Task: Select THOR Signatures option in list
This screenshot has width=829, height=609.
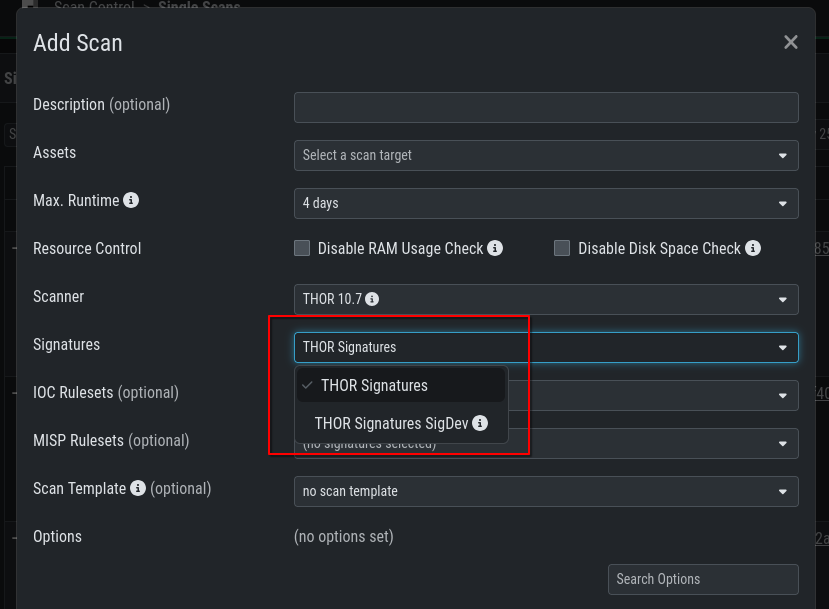Action: (x=401, y=385)
